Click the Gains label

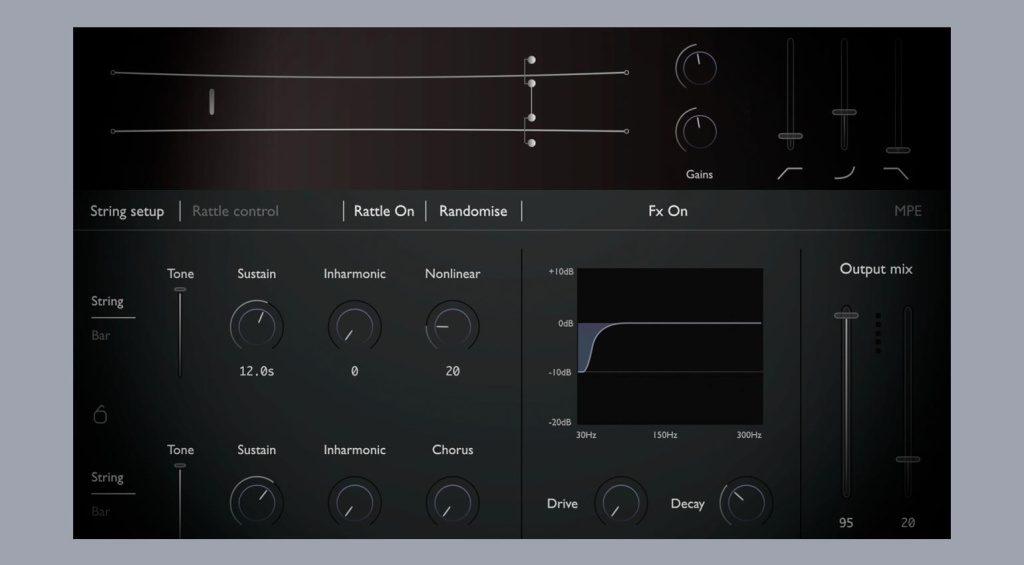point(699,174)
